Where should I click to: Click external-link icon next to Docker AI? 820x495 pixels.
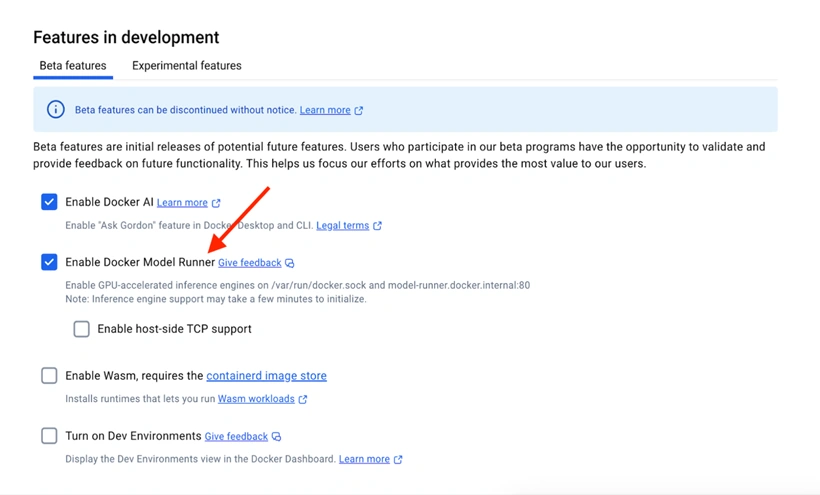click(216, 203)
